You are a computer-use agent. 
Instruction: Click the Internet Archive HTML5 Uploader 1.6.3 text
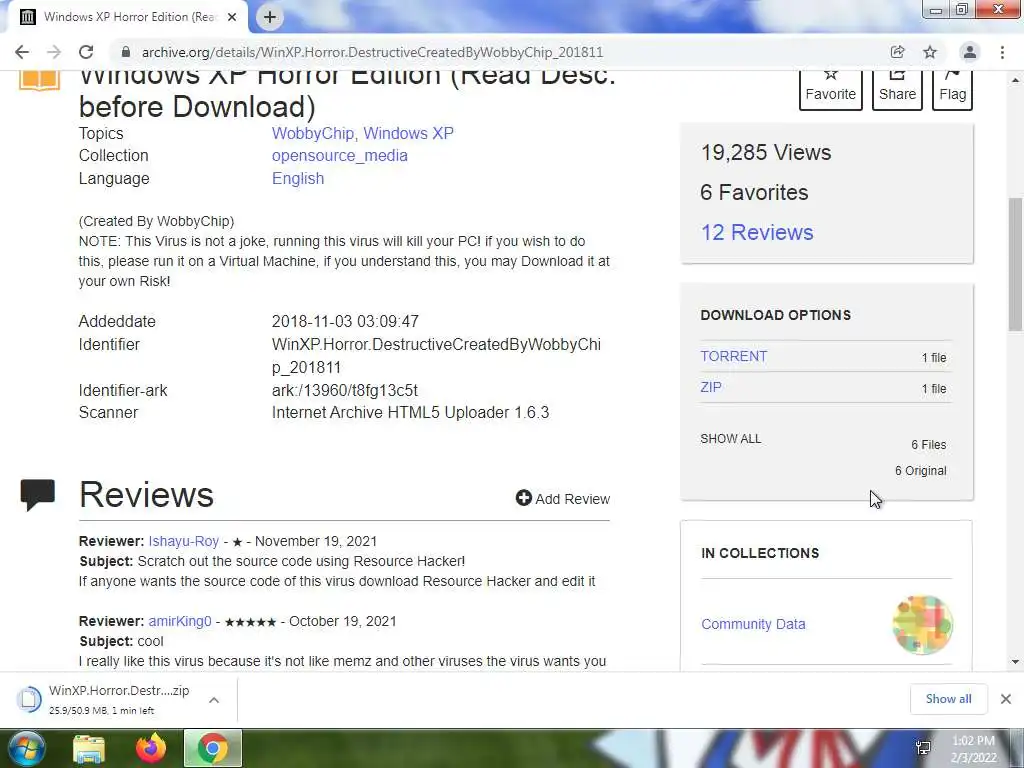411,413
